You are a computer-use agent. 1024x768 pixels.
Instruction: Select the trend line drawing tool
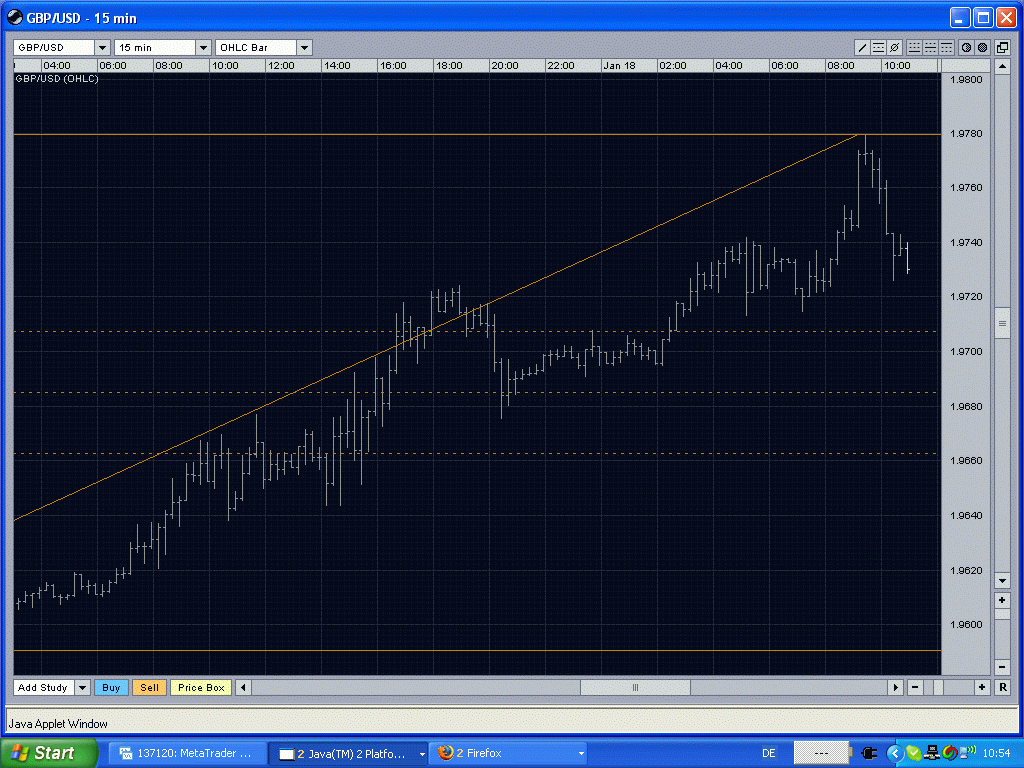862,48
